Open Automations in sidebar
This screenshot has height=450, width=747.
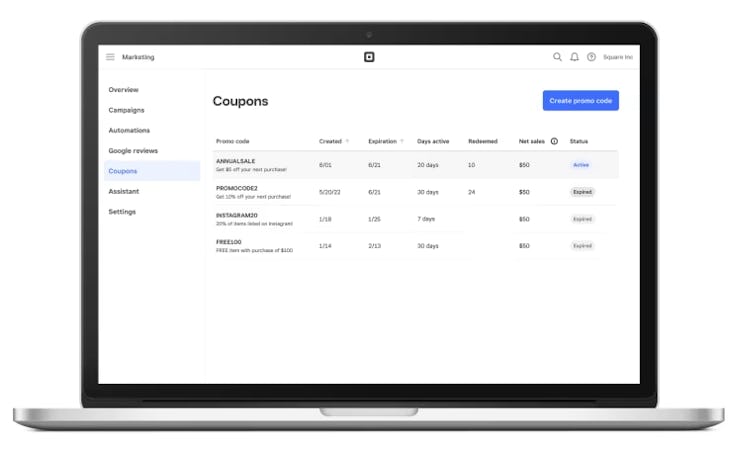(x=129, y=130)
